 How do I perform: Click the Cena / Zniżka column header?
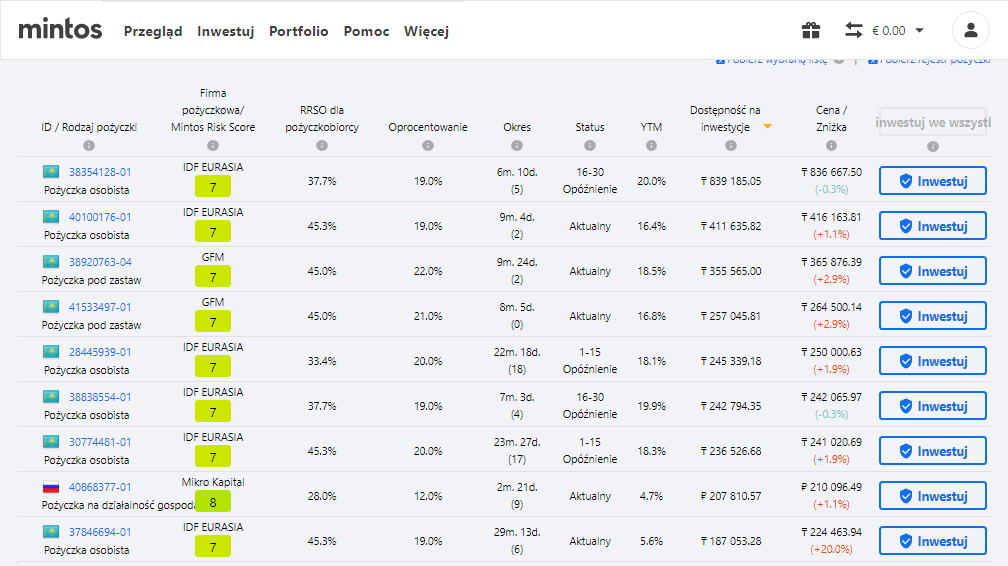tap(831, 118)
